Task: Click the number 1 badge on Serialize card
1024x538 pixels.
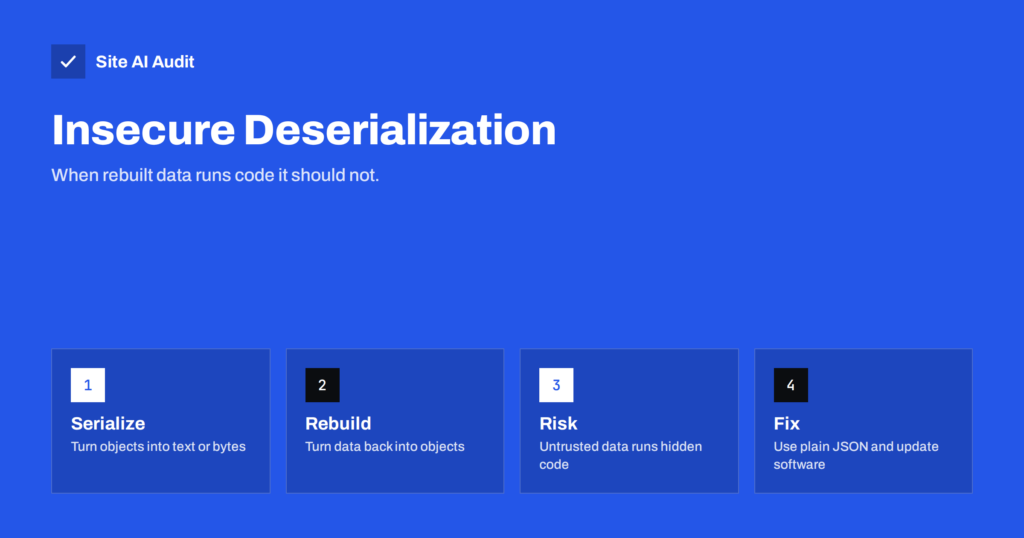Action: (x=88, y=385)
